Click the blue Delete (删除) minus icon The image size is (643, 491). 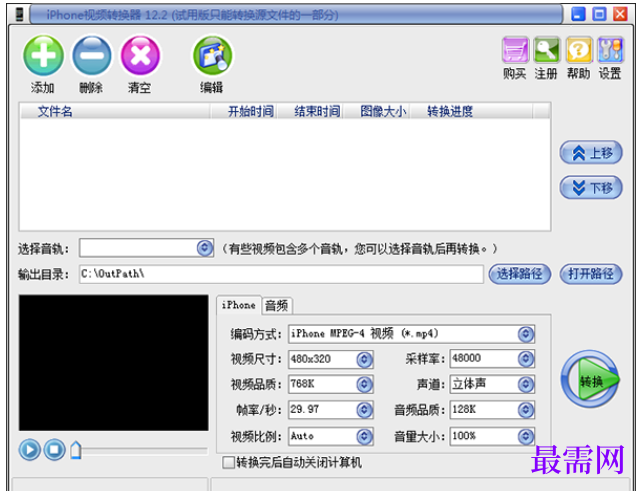[x=91, y=55]
